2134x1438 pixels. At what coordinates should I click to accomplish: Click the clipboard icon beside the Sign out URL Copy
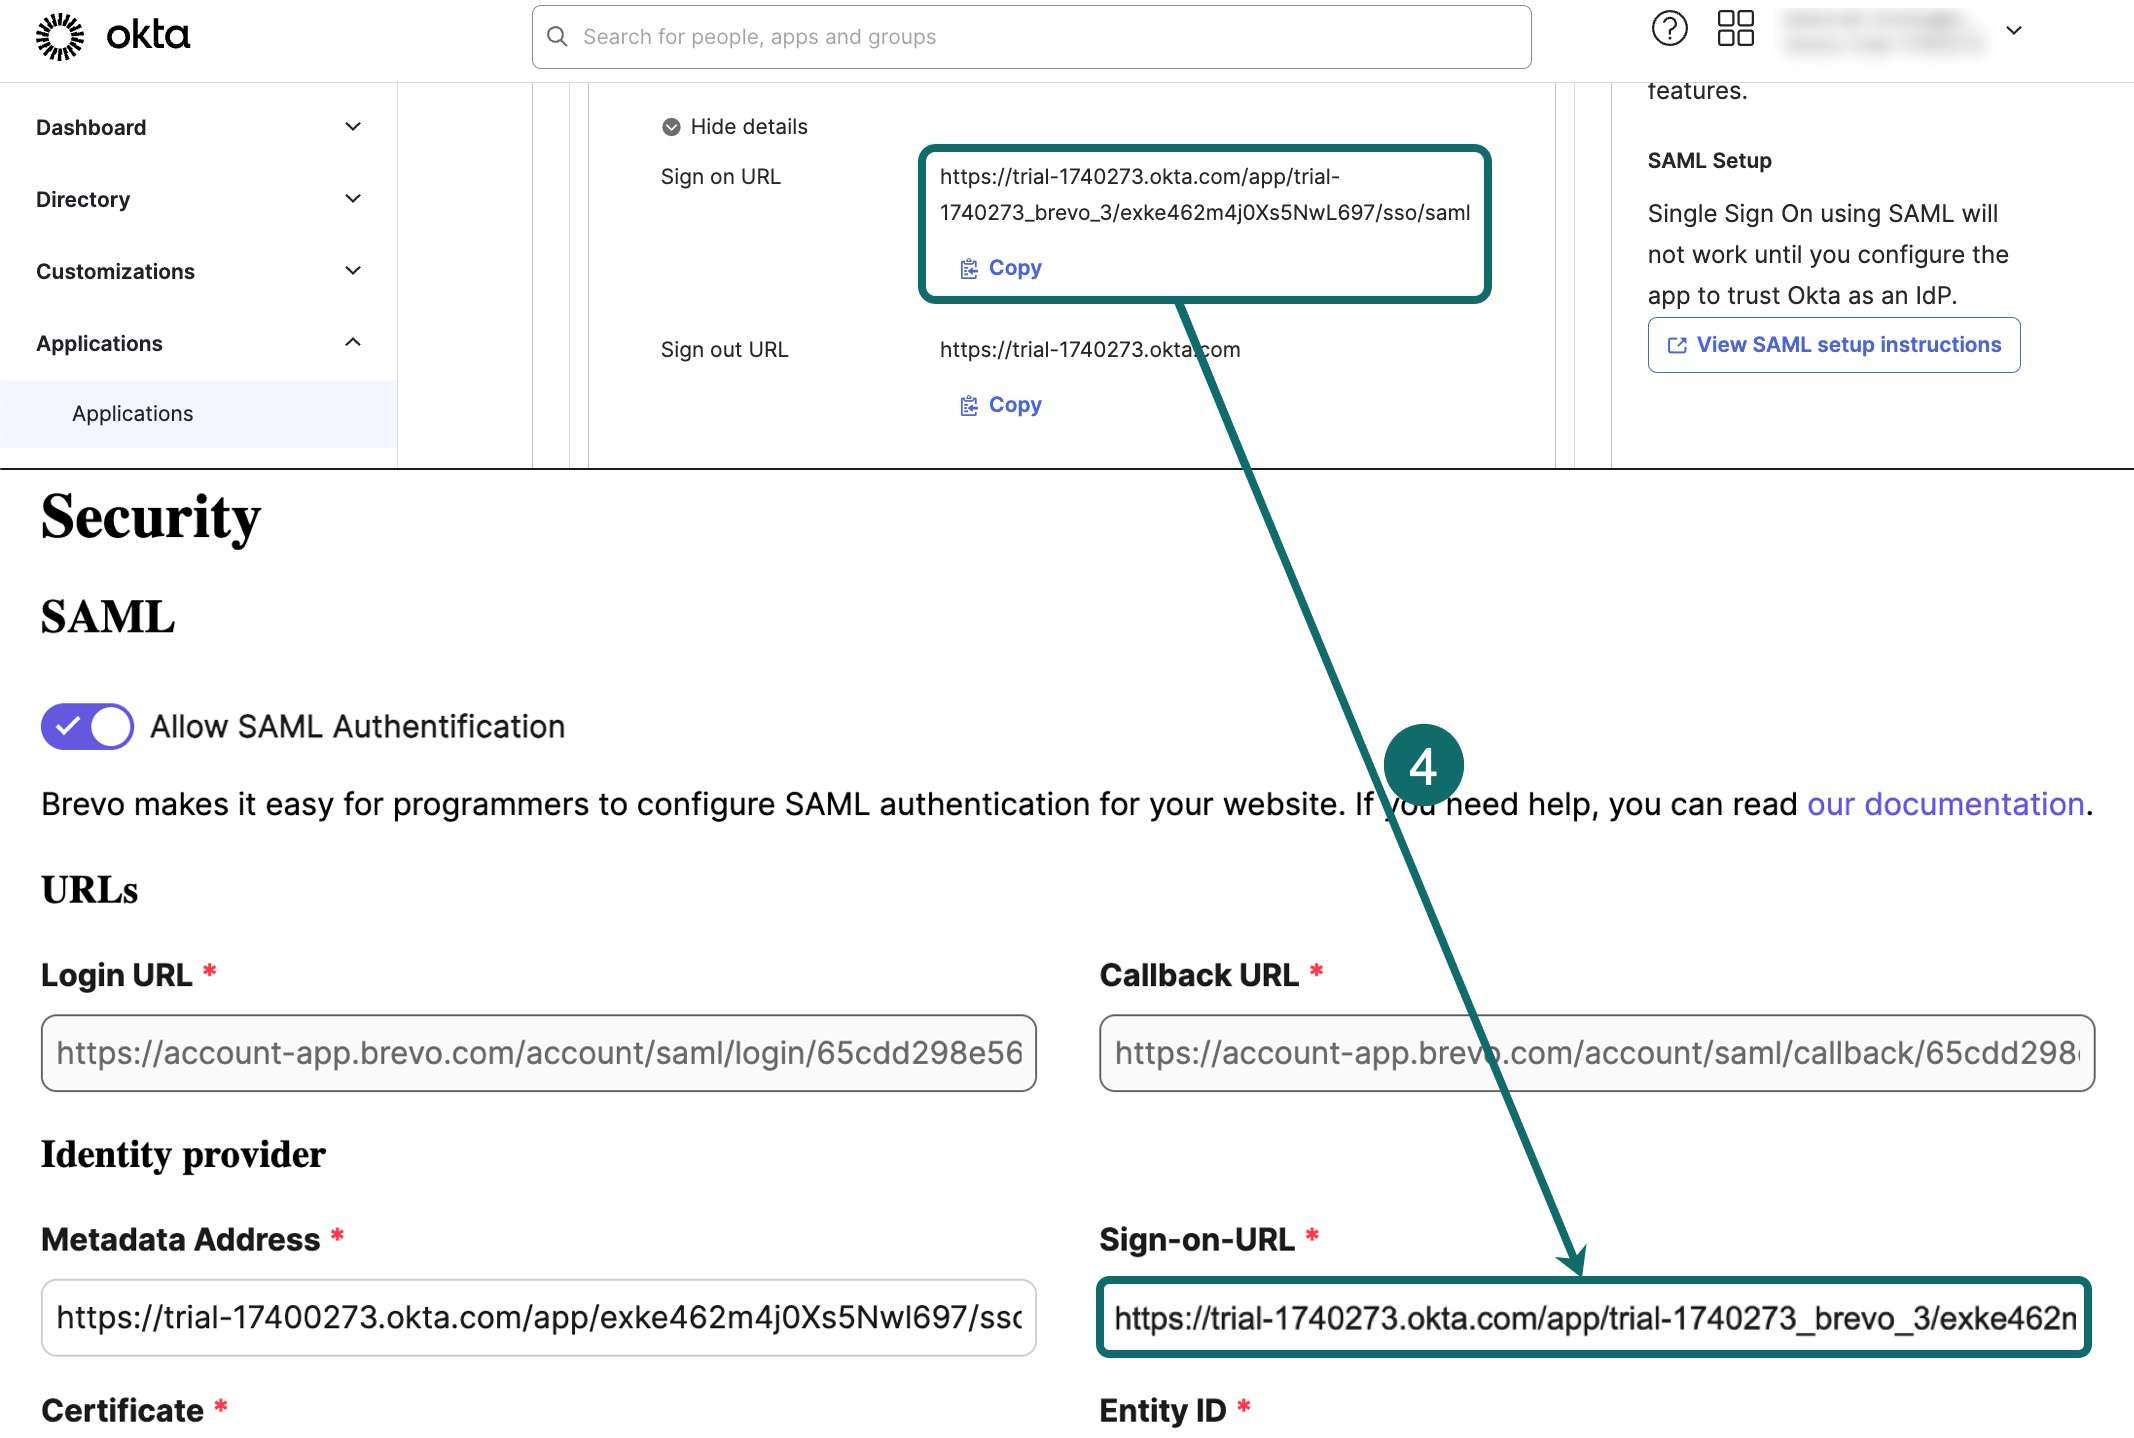coord(969,405)
